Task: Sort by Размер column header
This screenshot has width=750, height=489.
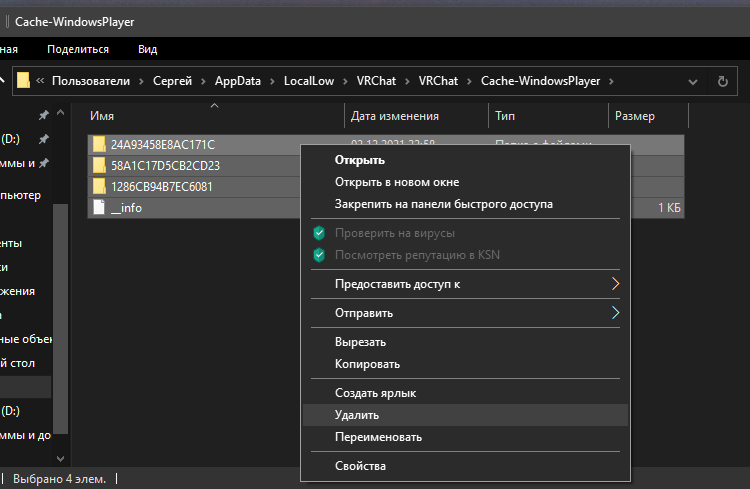Action: pyautogui.click(x=635, y=116)
